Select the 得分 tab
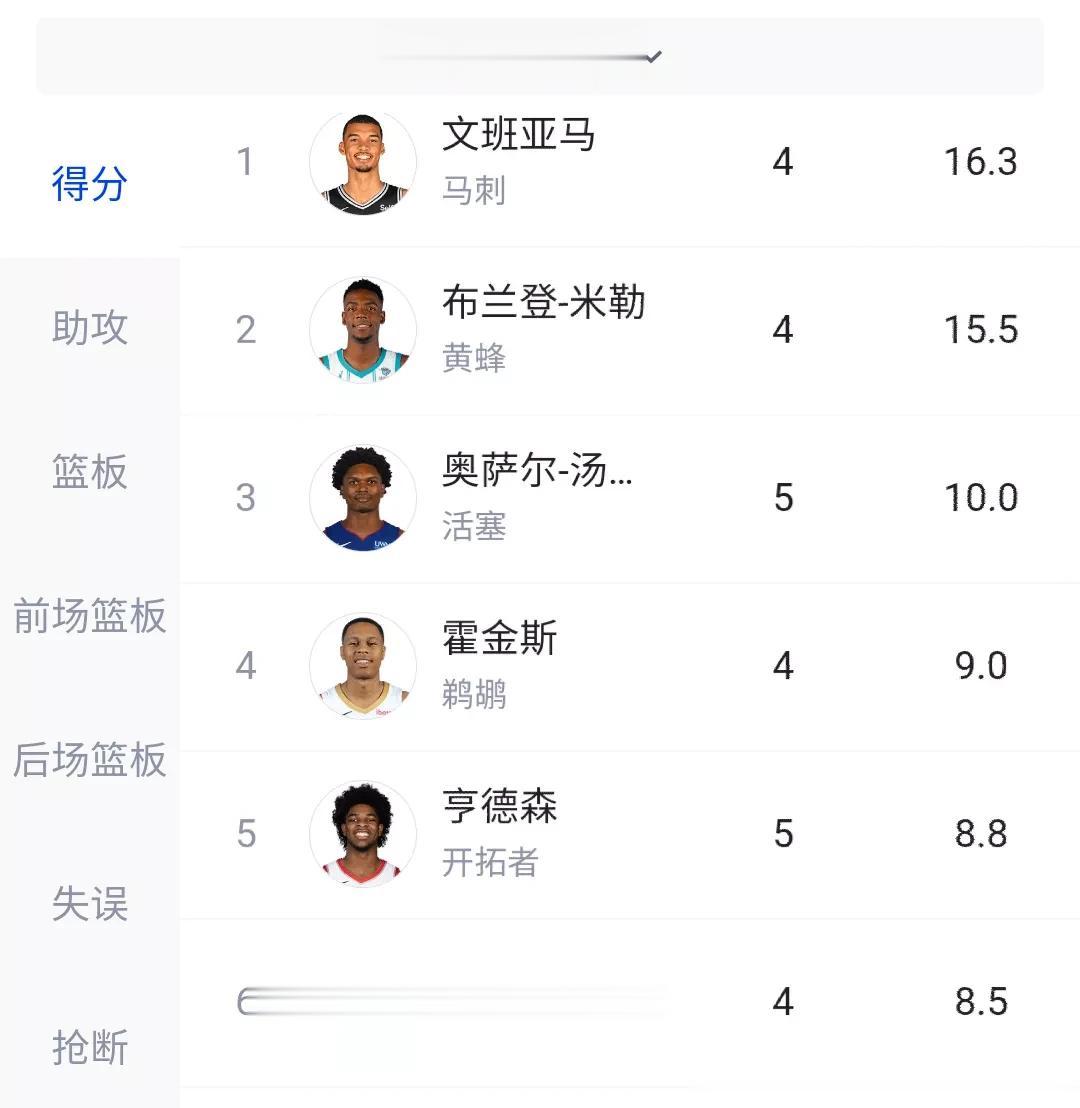Screen dimensions: 1080x1108 (90, 184)
